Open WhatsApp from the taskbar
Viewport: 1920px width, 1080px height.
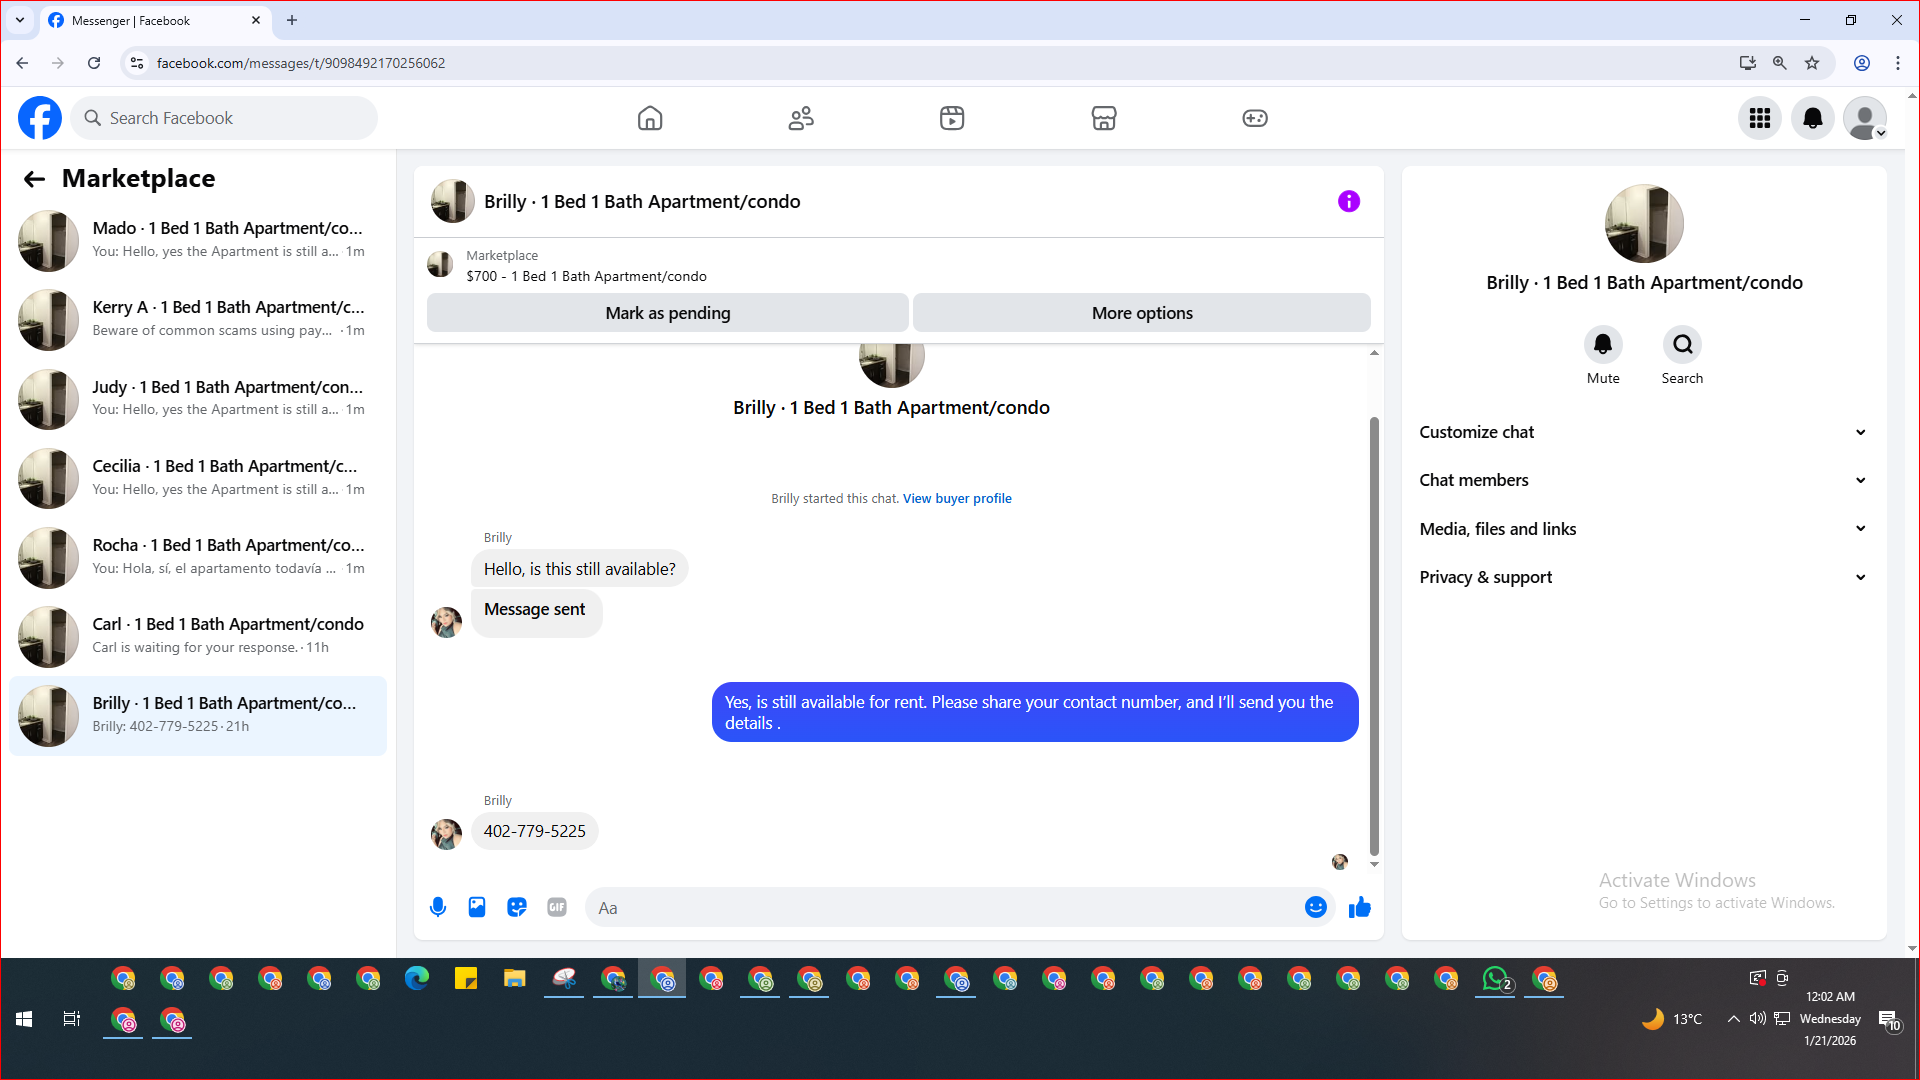1495,979
